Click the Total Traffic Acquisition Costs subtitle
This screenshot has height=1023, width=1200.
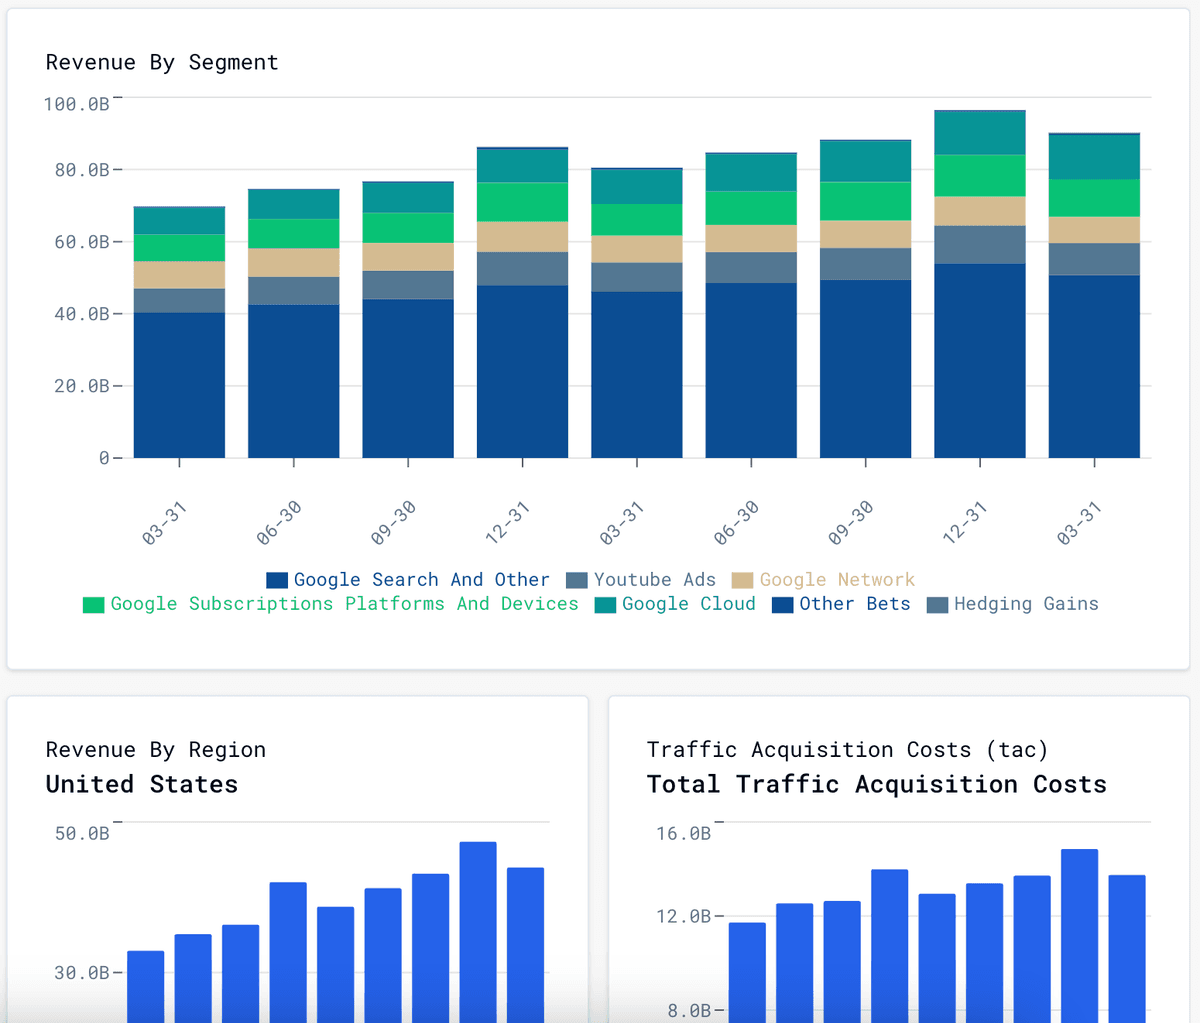(877, 784)
